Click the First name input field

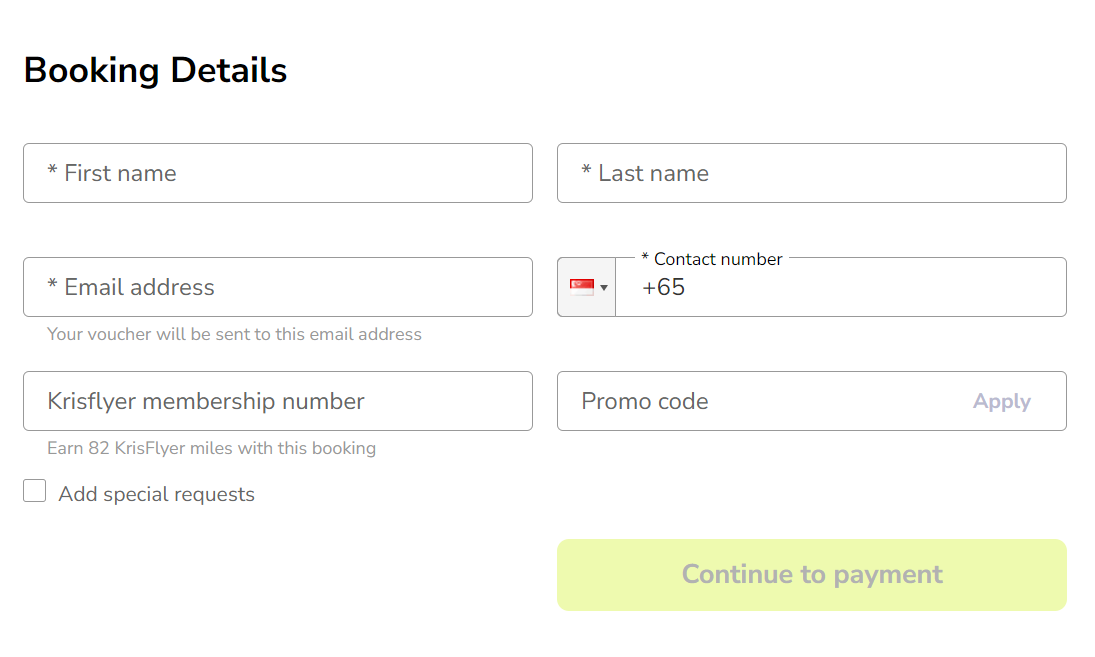tap(278, 173)
